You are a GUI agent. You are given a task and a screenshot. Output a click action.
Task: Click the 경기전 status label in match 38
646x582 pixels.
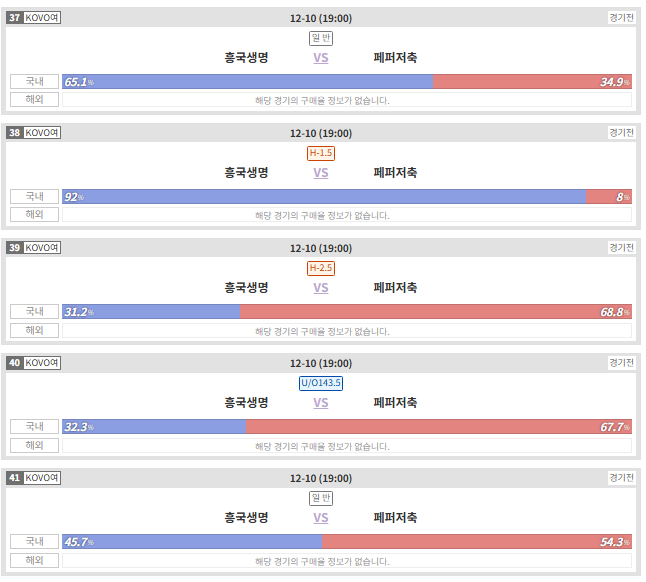coord(621,133)
